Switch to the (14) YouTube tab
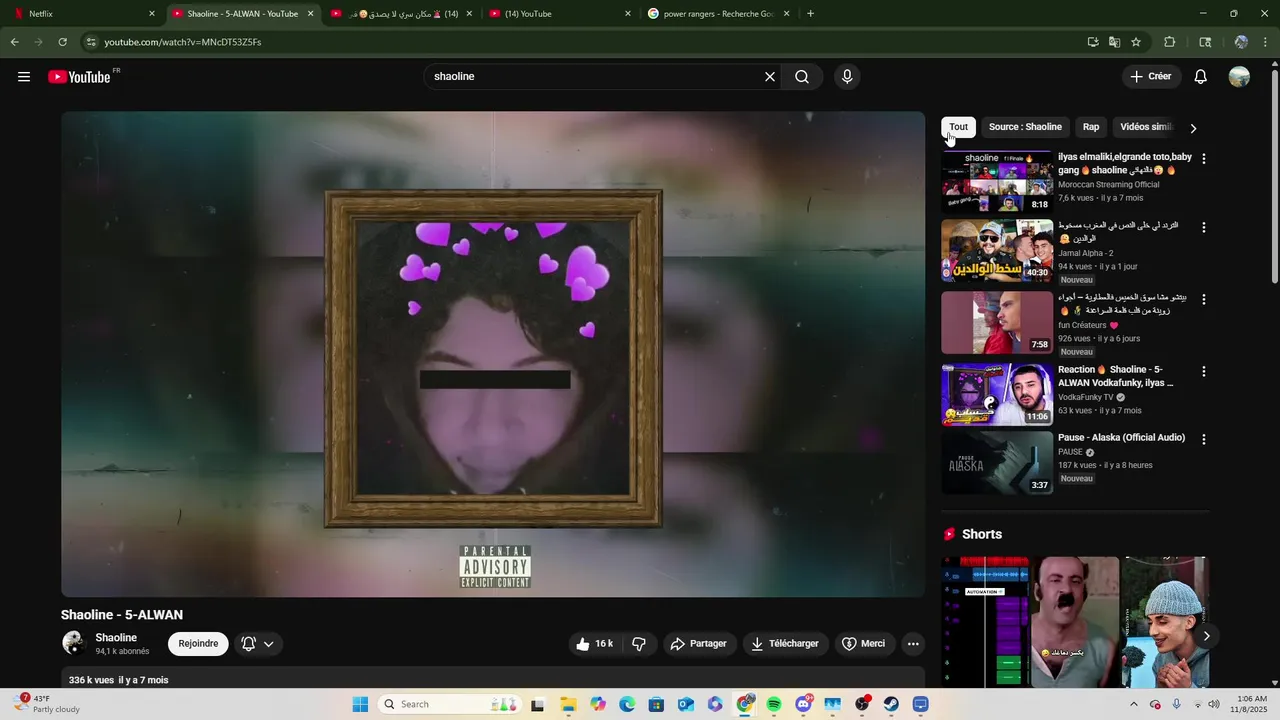 pos(558,14)
